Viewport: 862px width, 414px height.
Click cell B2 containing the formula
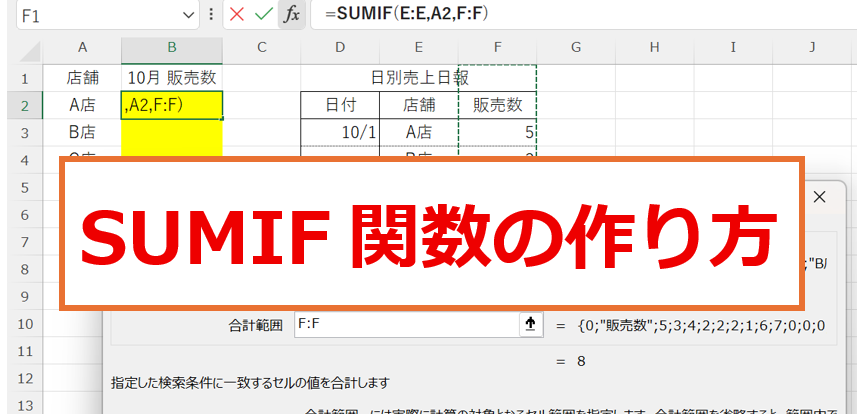point(171,104)
